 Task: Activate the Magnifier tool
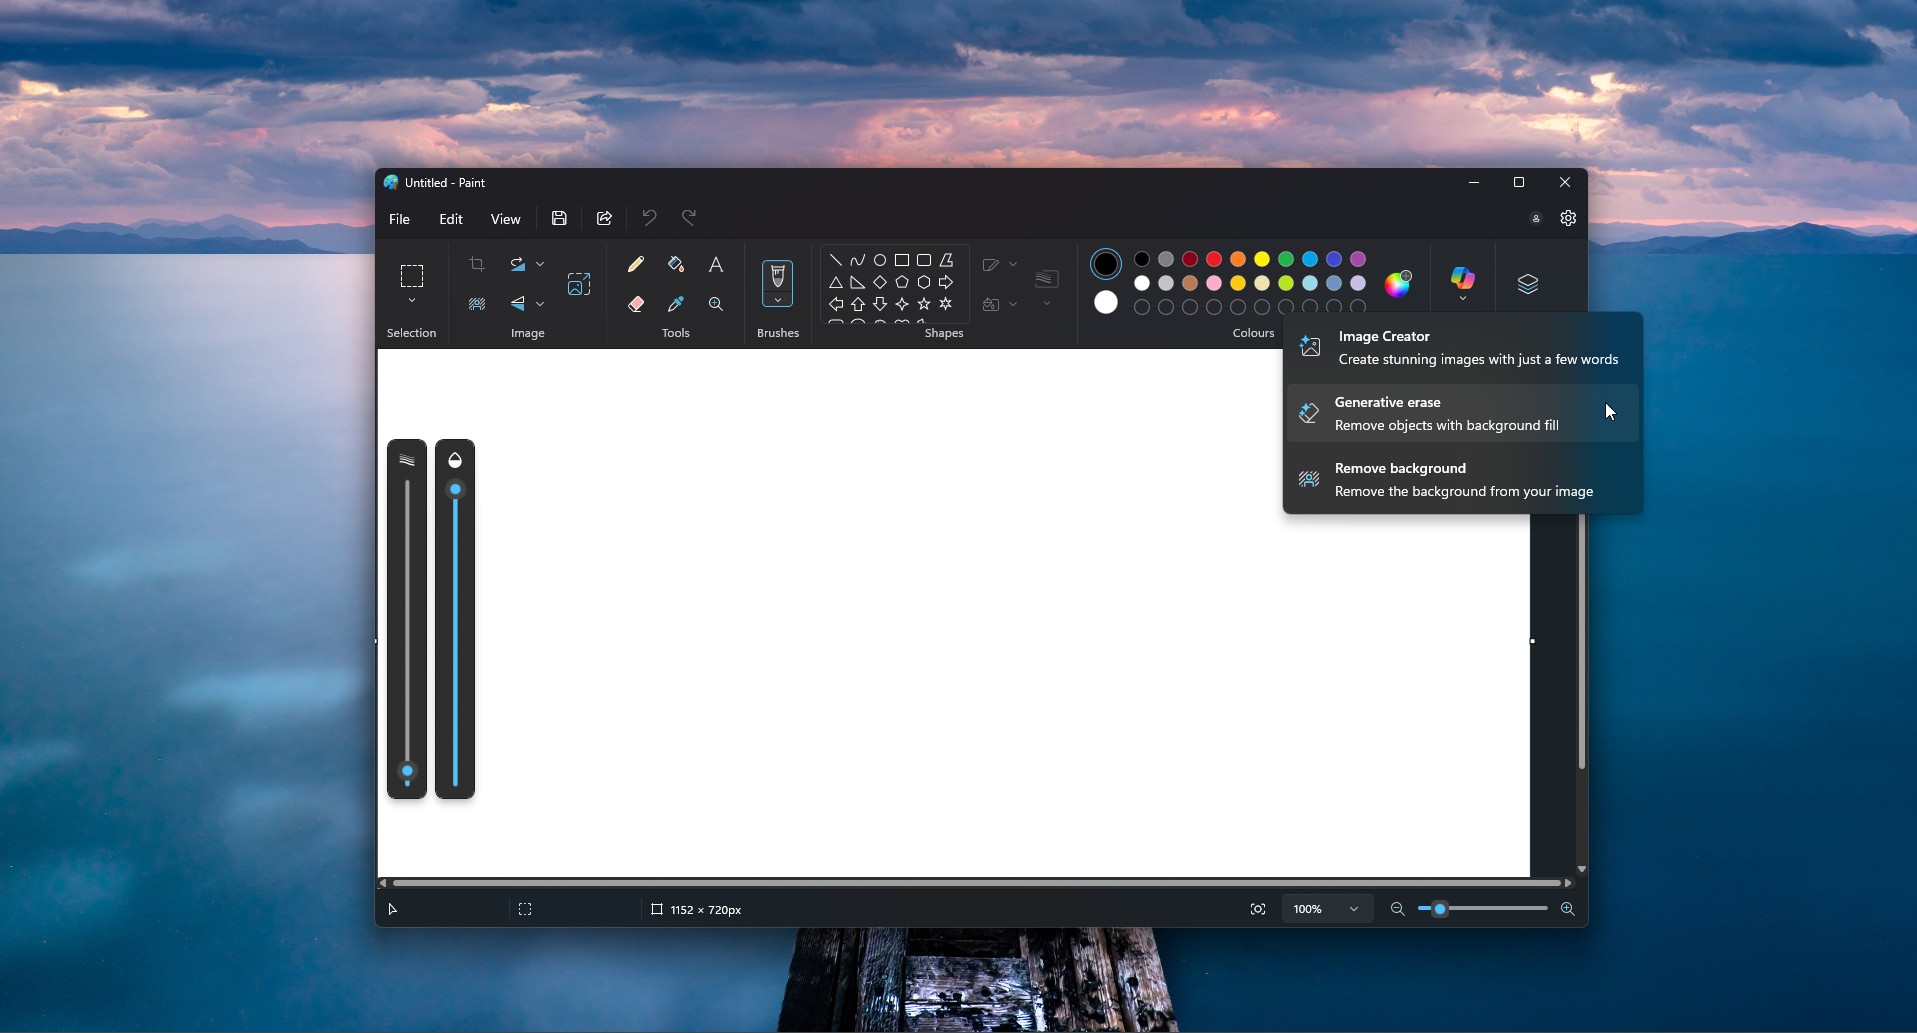717,303
